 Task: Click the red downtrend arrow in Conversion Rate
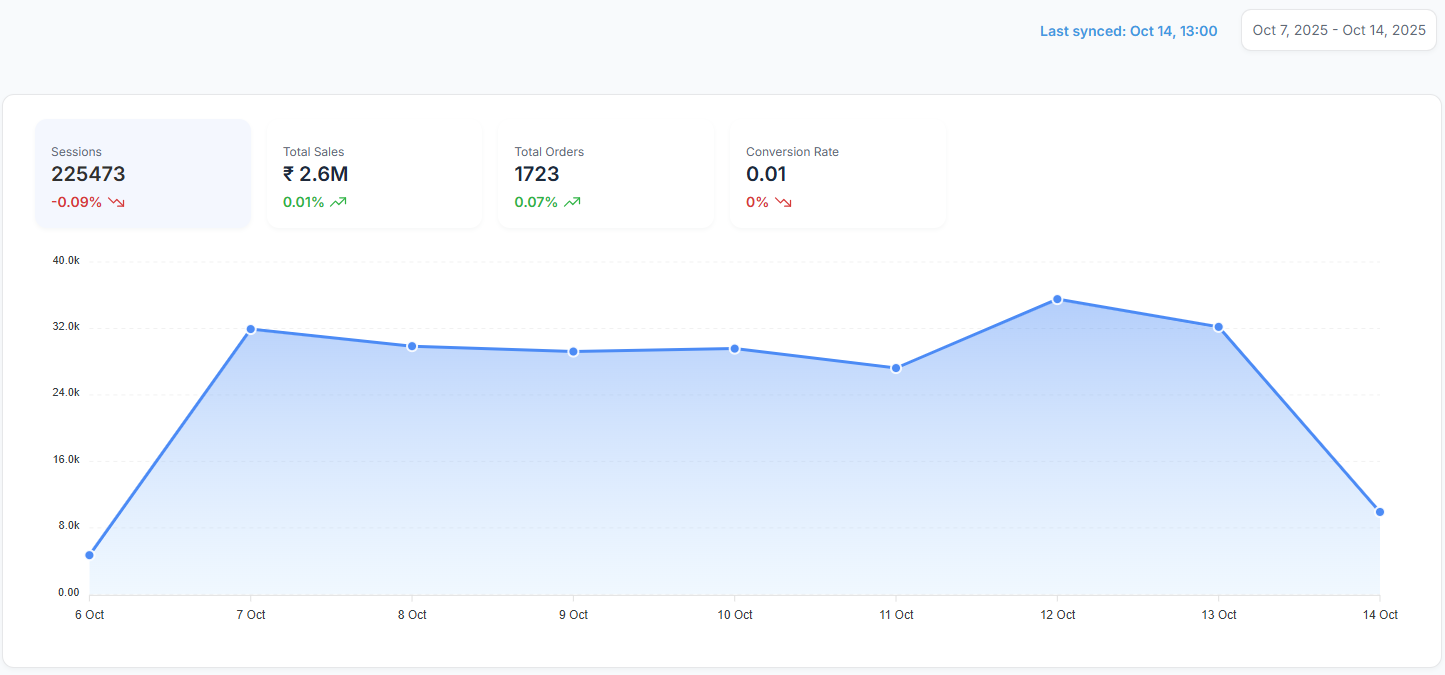(783, 202)
